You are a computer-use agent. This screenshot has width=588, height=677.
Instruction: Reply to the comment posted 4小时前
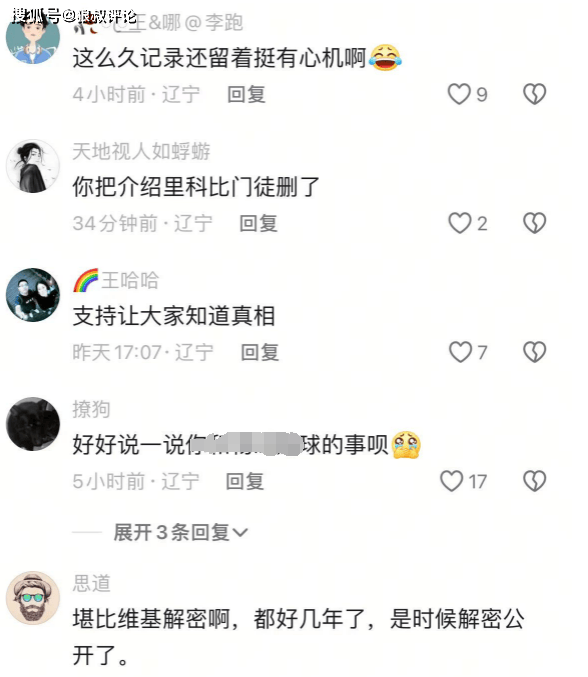pos(246,95)
